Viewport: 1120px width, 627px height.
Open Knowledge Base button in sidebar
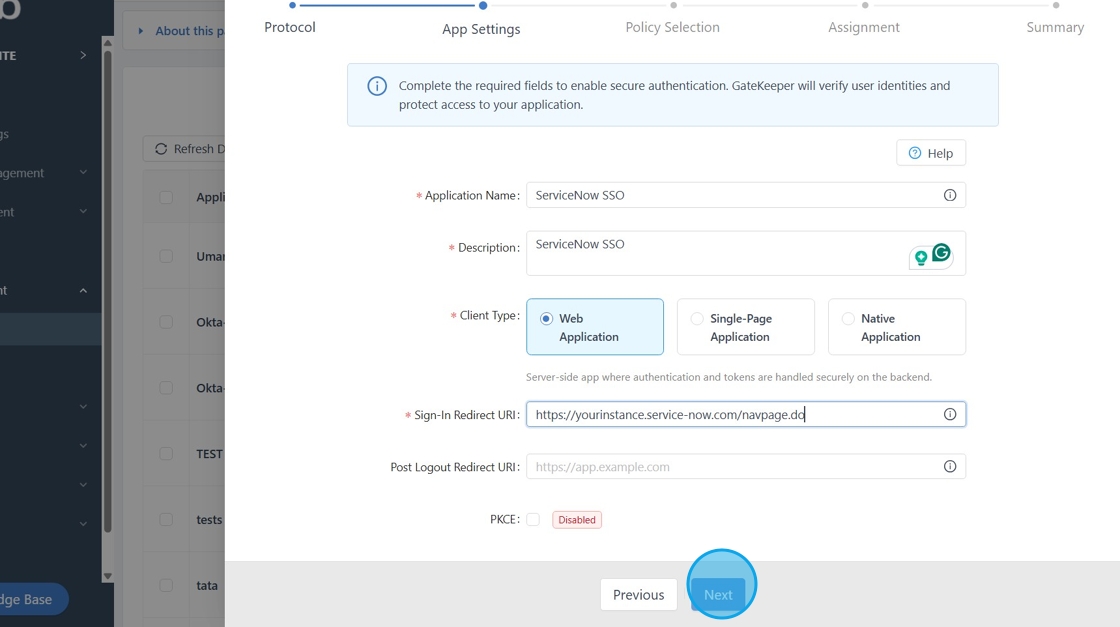pyautogui.click(x=32, y=599)
